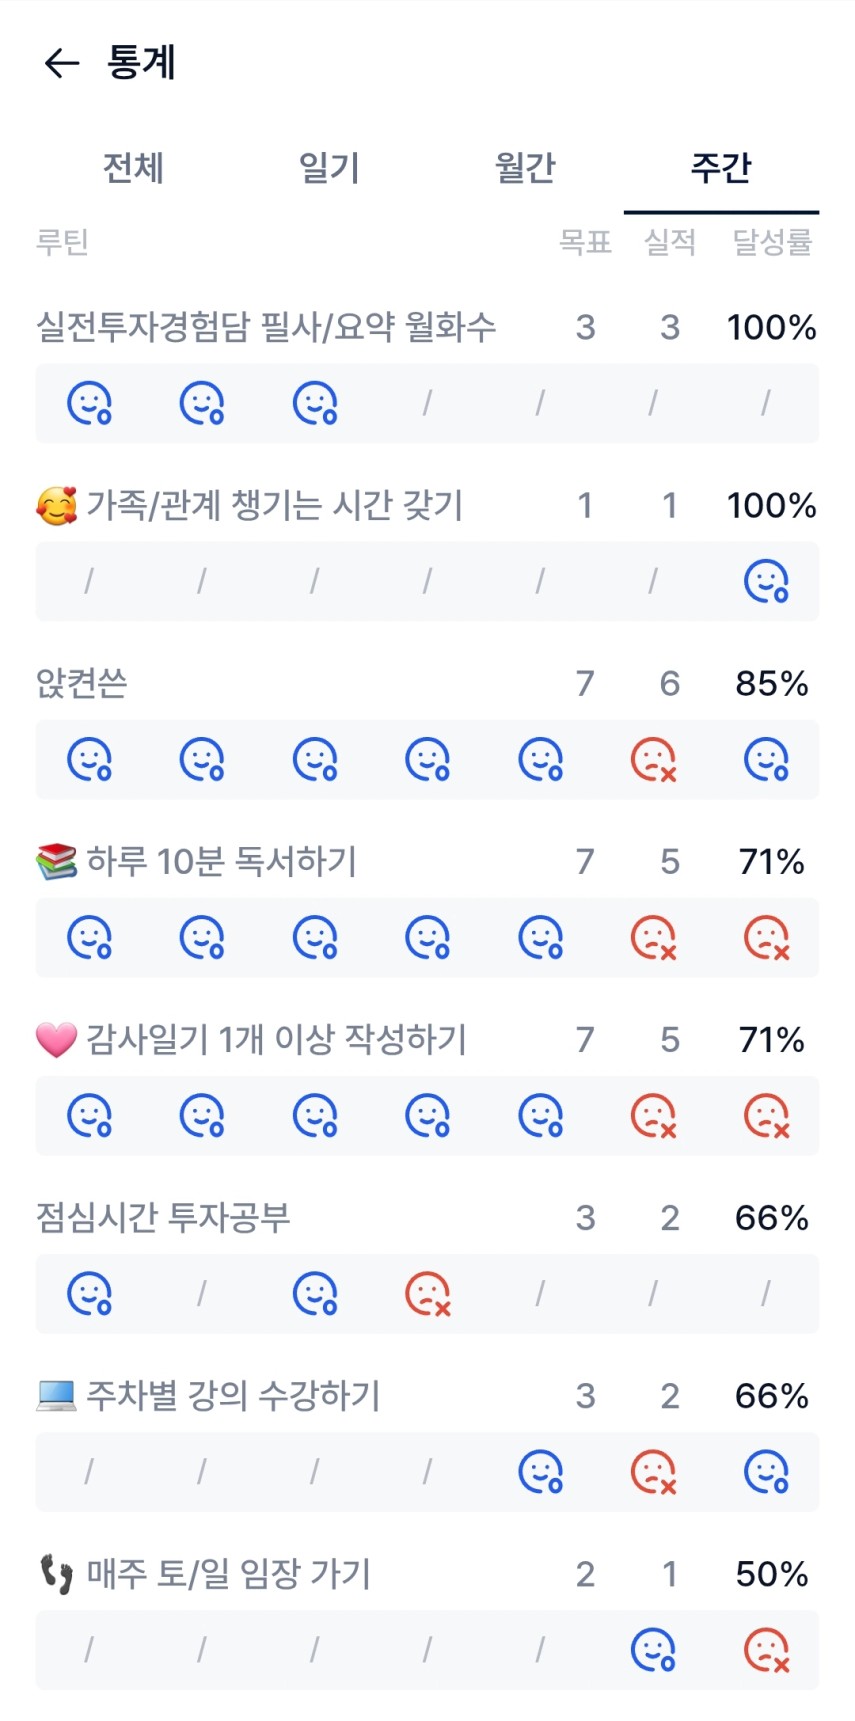Tap the back arrow next to 통계
Image resolution: width=855 pixels, height=1721 pixels.
[x=61, y=63]
